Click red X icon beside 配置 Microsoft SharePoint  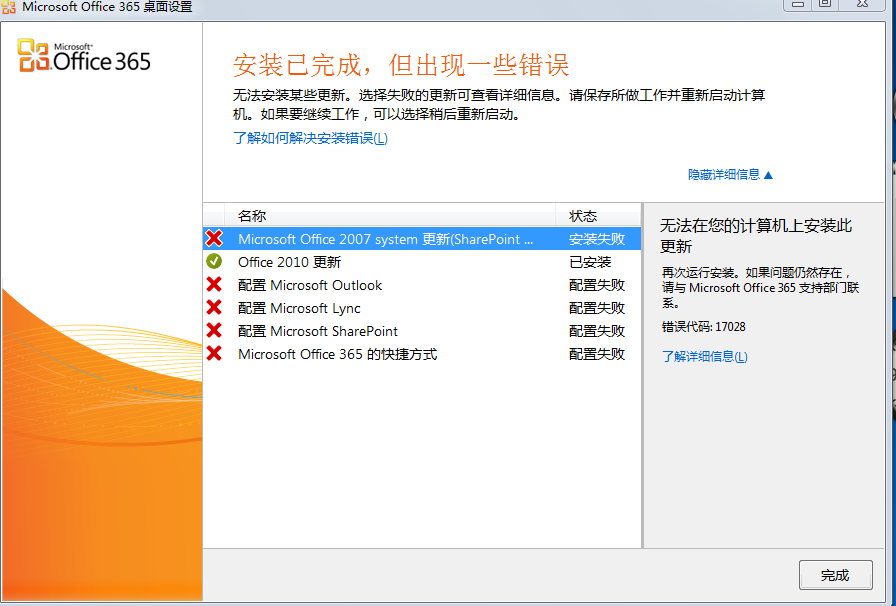pyautogui.click(x=214, y=330)
